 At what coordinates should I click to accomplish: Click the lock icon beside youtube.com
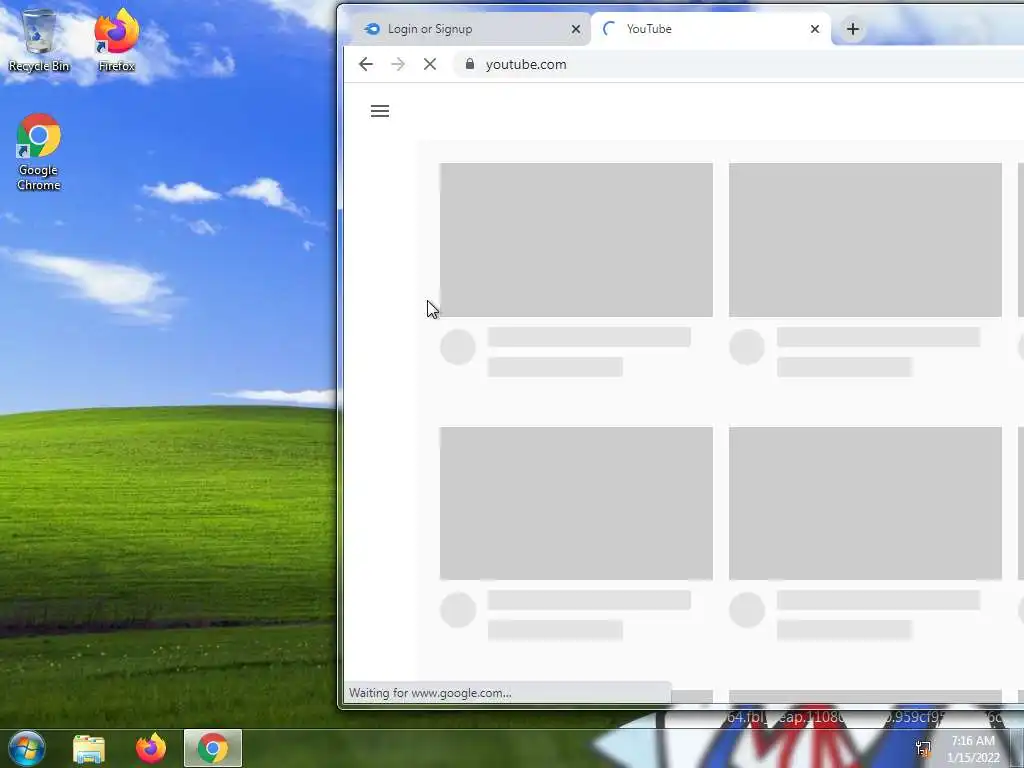pos(469,64)
